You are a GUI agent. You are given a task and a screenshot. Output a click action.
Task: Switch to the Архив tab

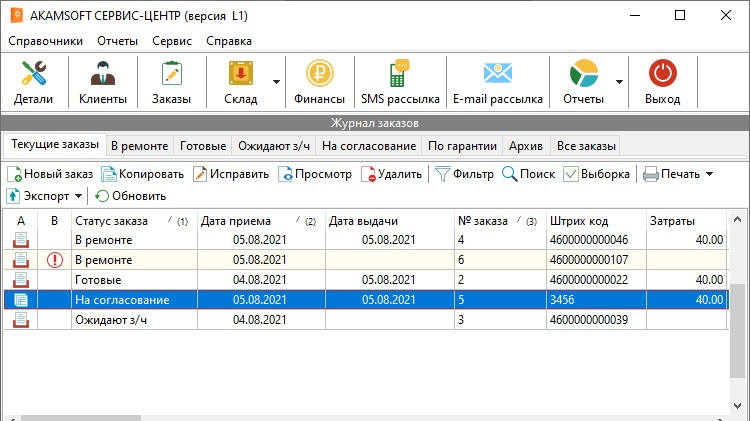coord(526,146)
